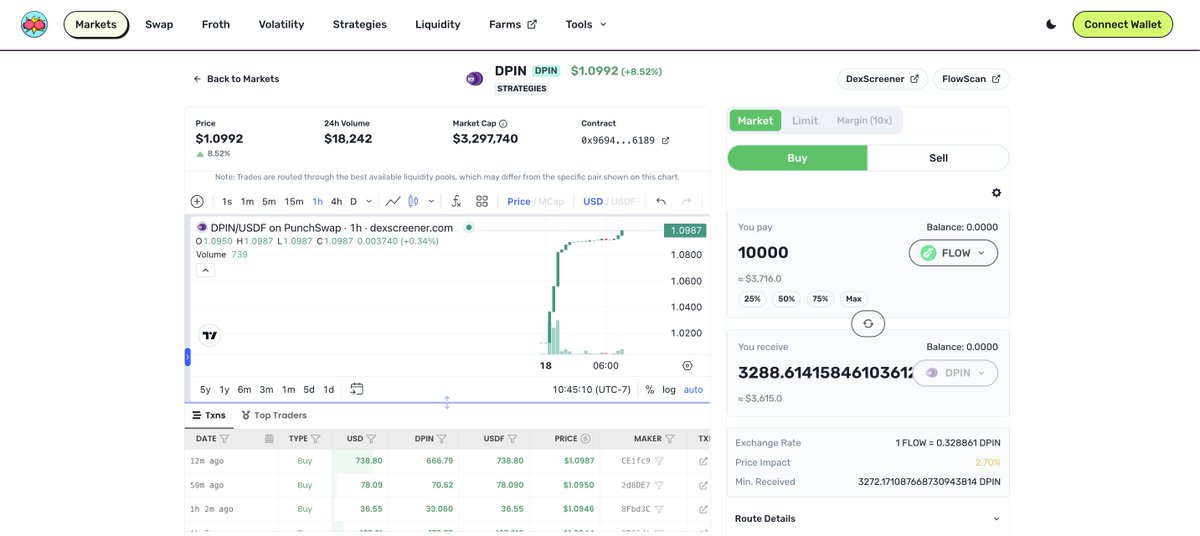
Task: Switch to Buy side
Action: (797, 158)
